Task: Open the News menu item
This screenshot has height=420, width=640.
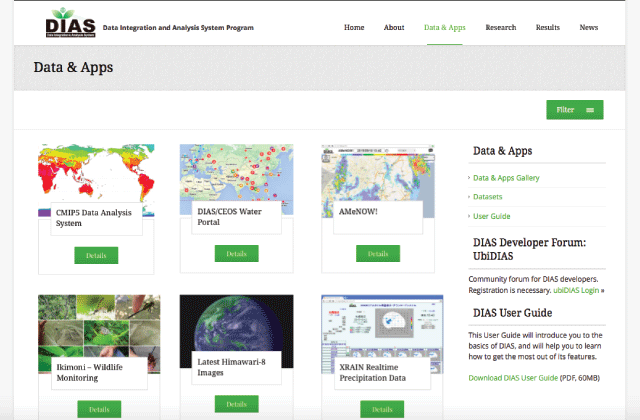Action: (x=589, y=27)
